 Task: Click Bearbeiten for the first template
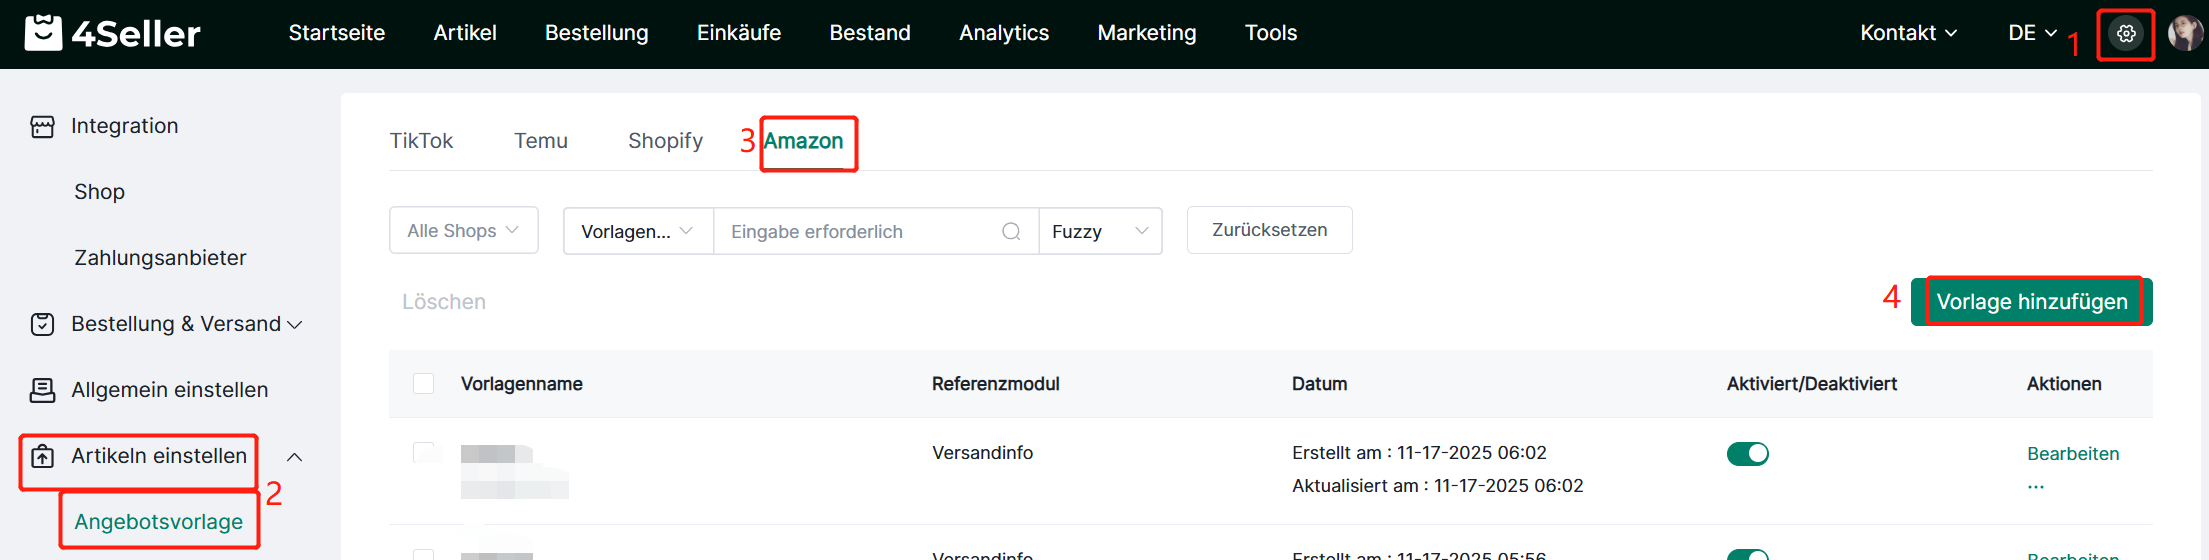(2073, 454)
